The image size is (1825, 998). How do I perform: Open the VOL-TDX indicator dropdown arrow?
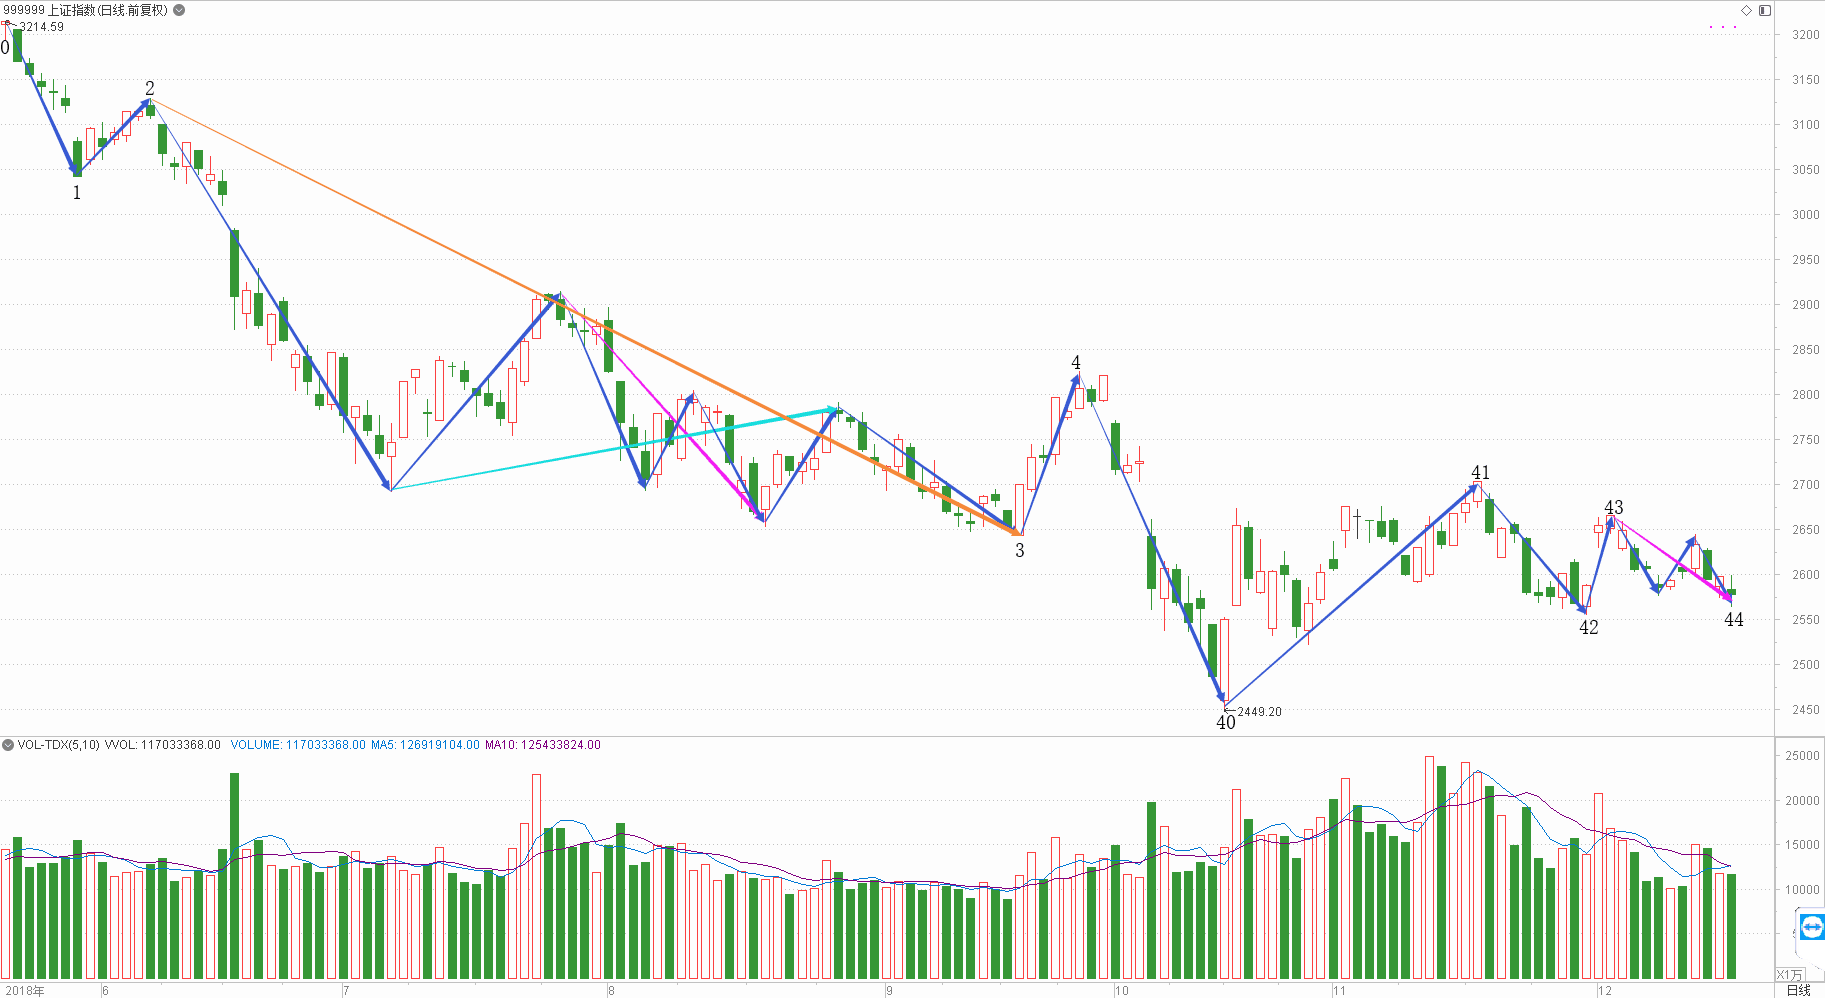tap(8, 745)
